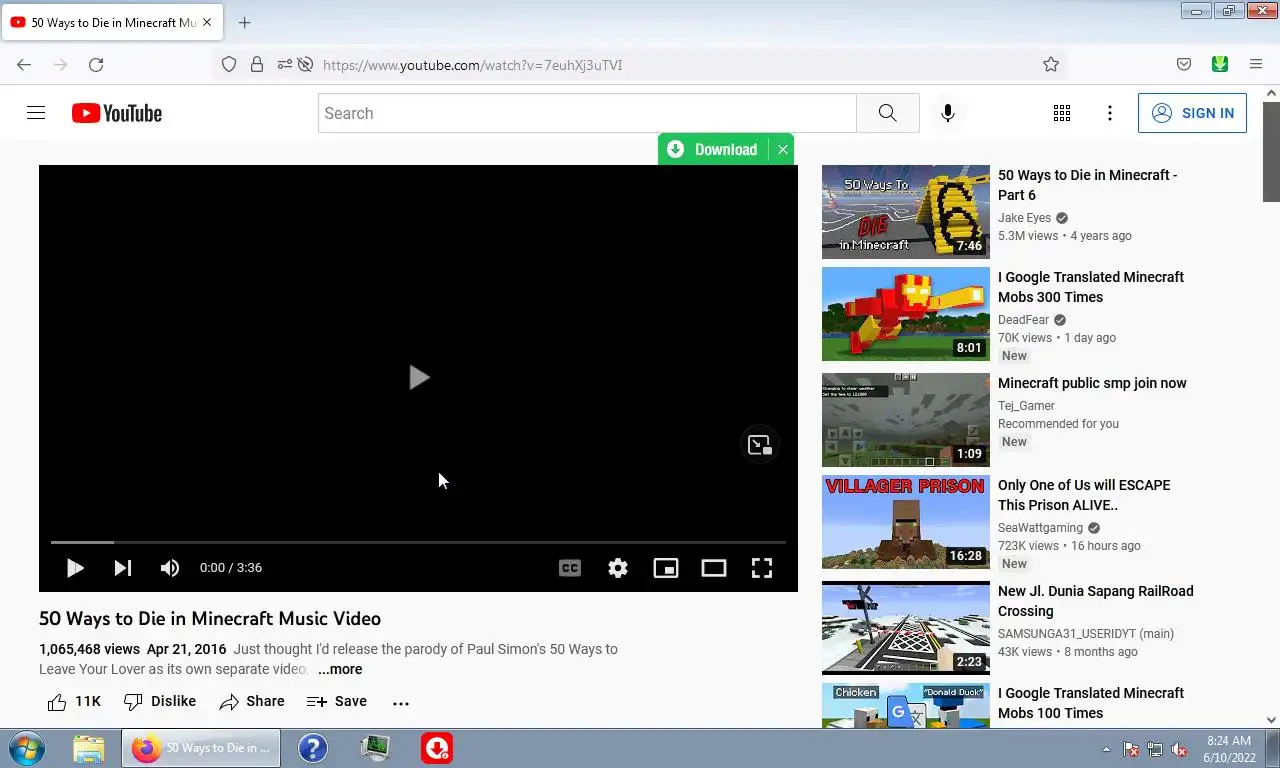
Task: Click the page scrollbar down arrow
Action: click(1271, 720)
